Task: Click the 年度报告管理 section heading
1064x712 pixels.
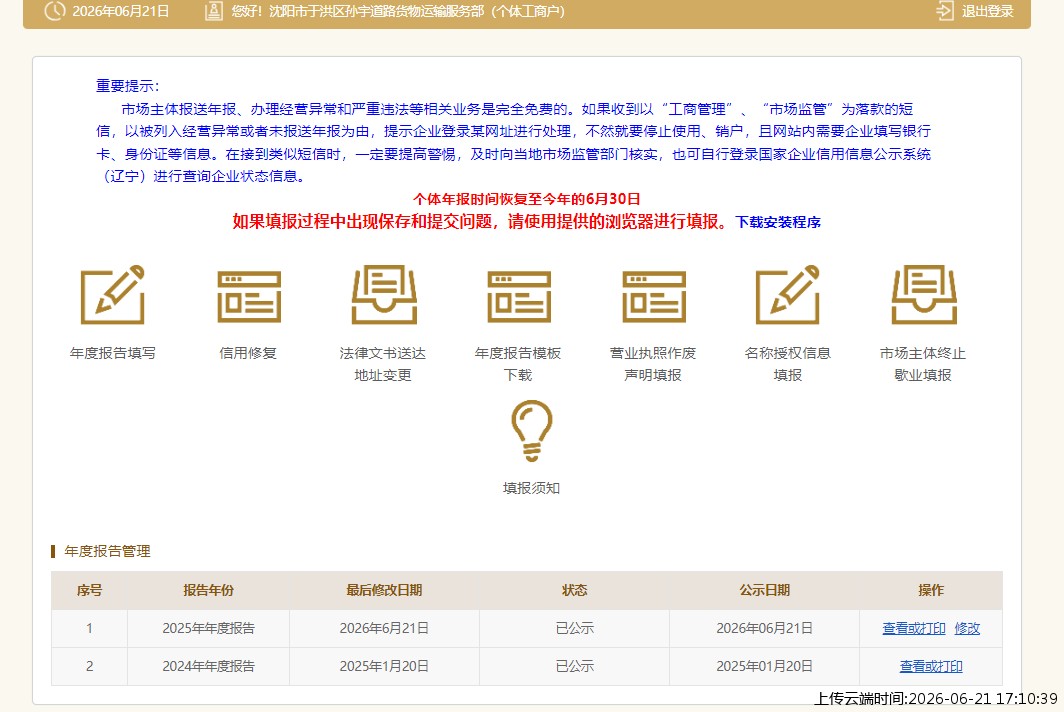Action: pyautogui.click(x=107, y=551)
